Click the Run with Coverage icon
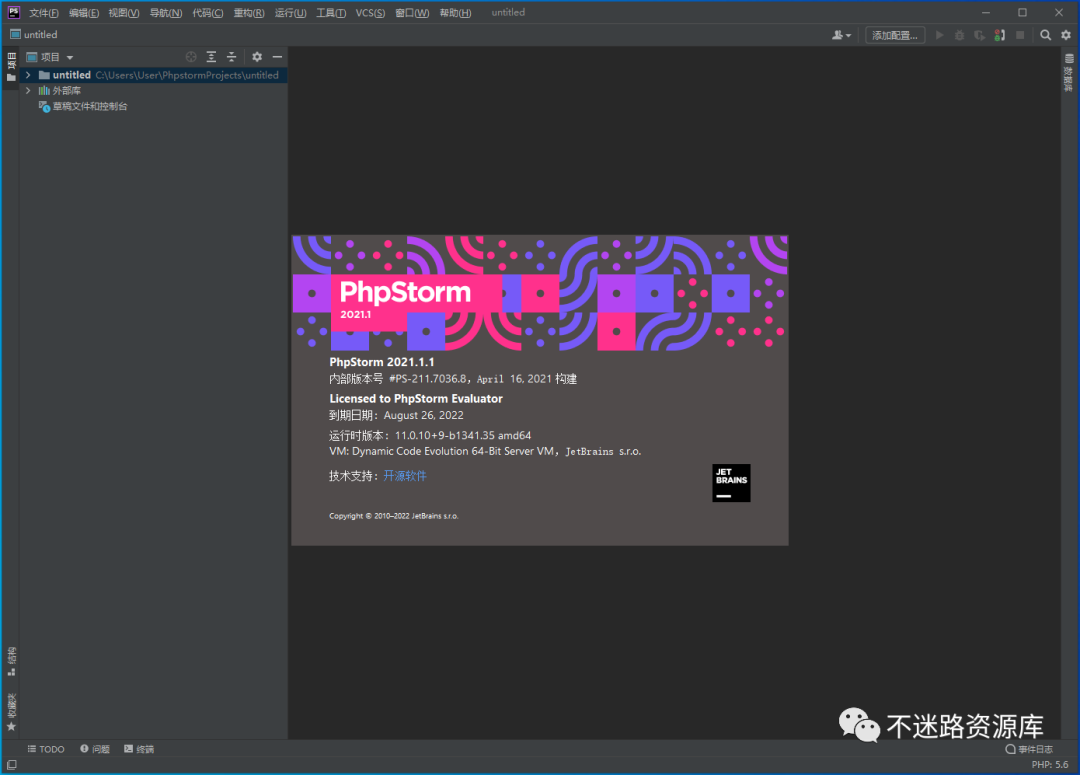 coord(979,35)
